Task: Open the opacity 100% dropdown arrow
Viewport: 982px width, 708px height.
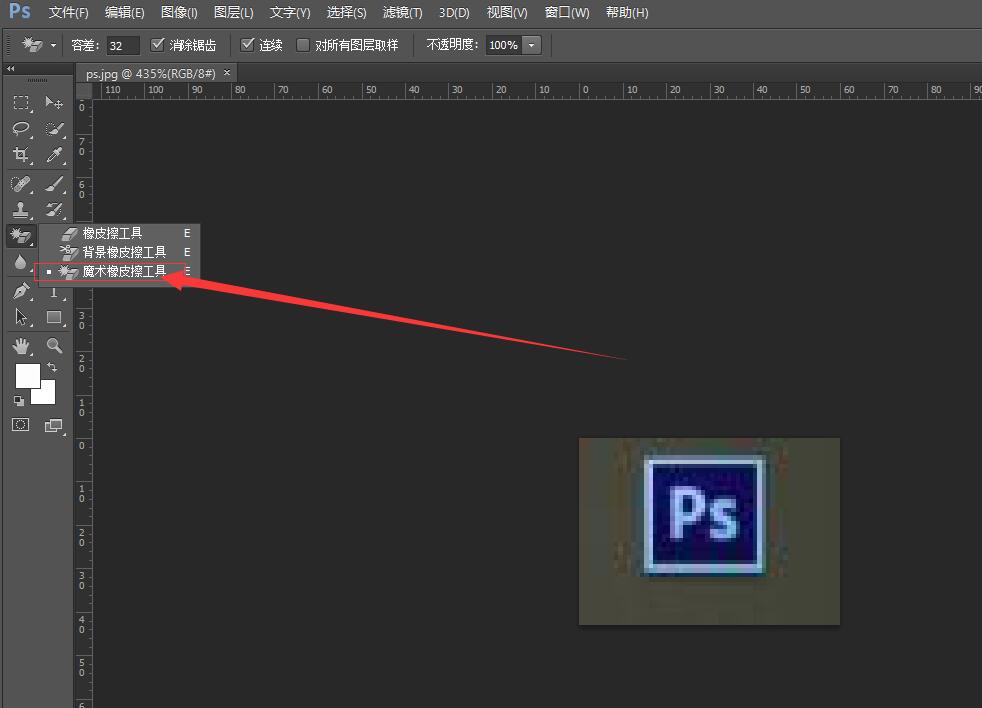Action: point(531,45)
